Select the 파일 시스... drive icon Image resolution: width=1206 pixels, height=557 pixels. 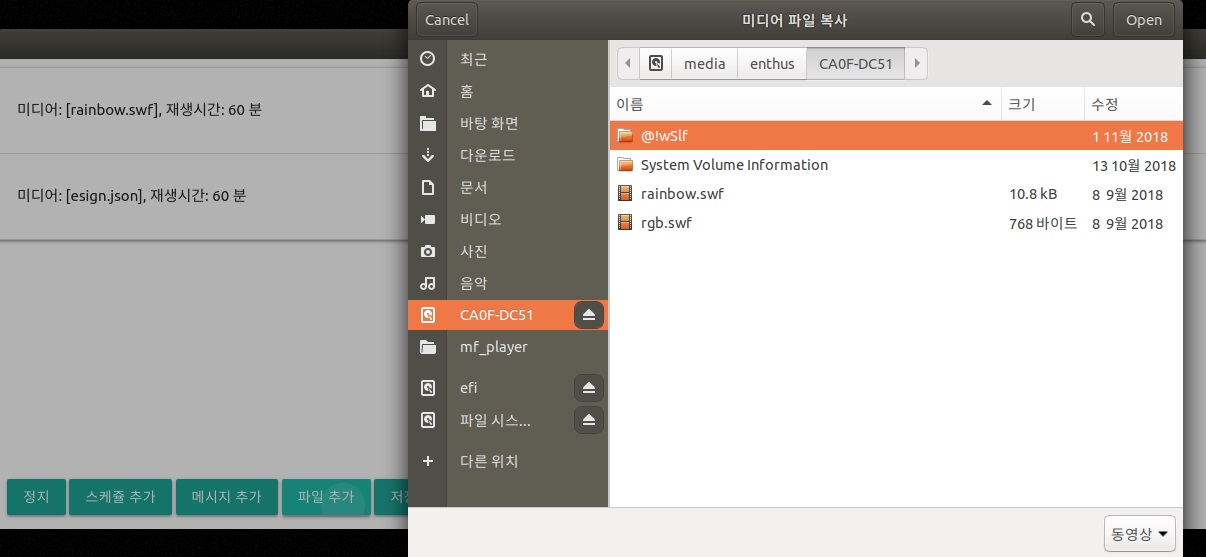point(428,420)
